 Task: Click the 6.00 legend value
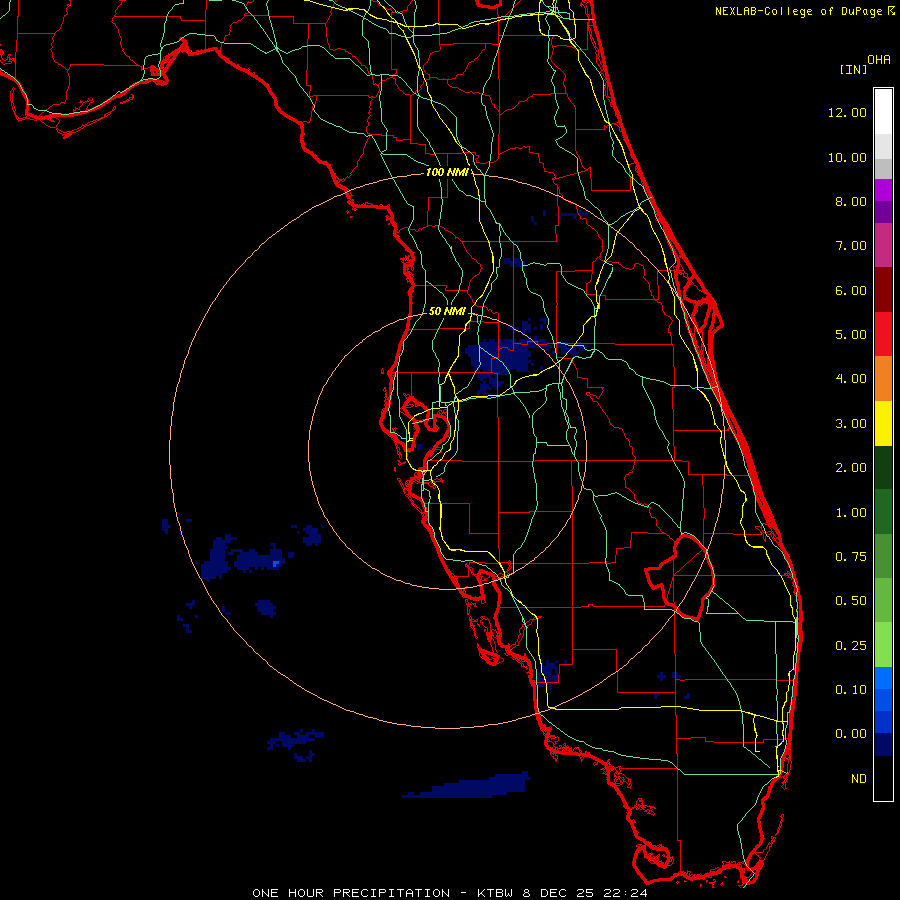tap(851, 290)
